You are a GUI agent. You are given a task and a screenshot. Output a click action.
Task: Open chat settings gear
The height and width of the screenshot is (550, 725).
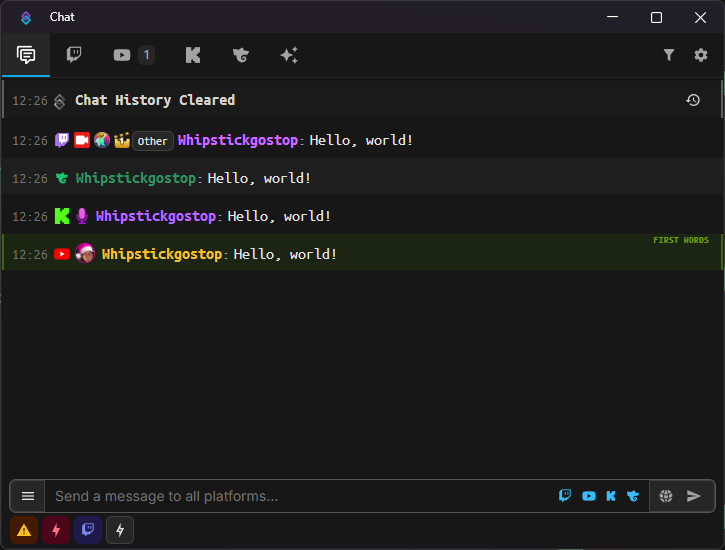tap(701, 55)
